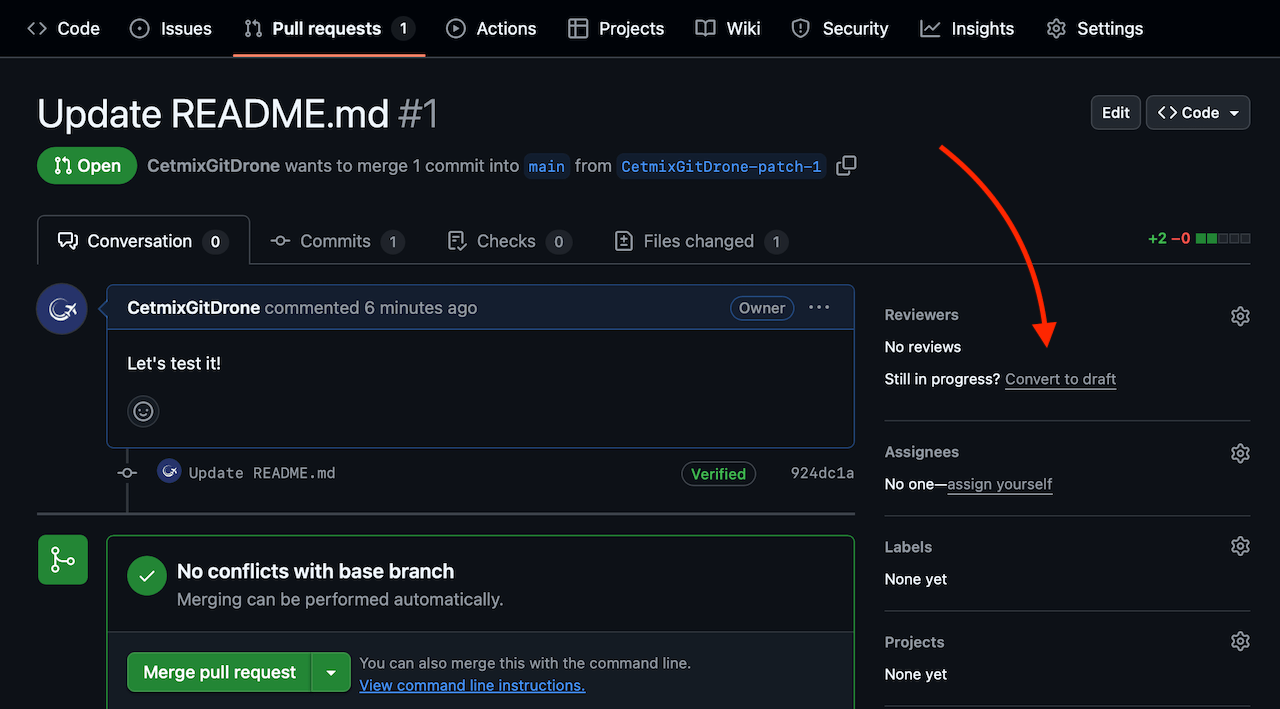Open the comment's ellipsis options menu
The height and width of the screenshot is (709, 1280).
click(x=819, y=307)
